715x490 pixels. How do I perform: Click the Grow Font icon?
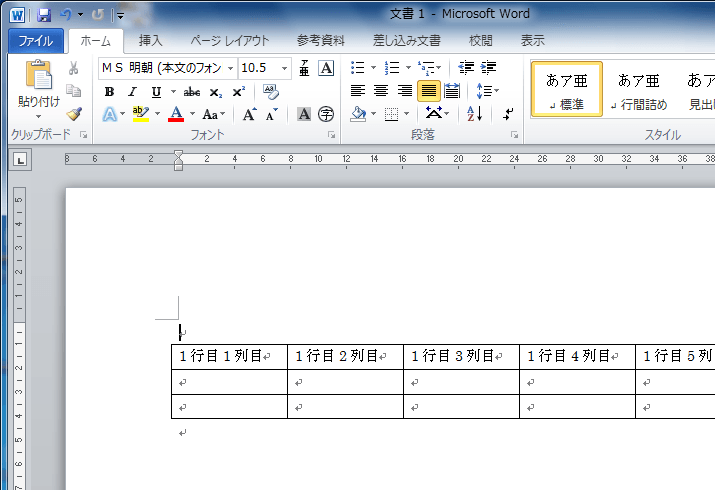249,114
